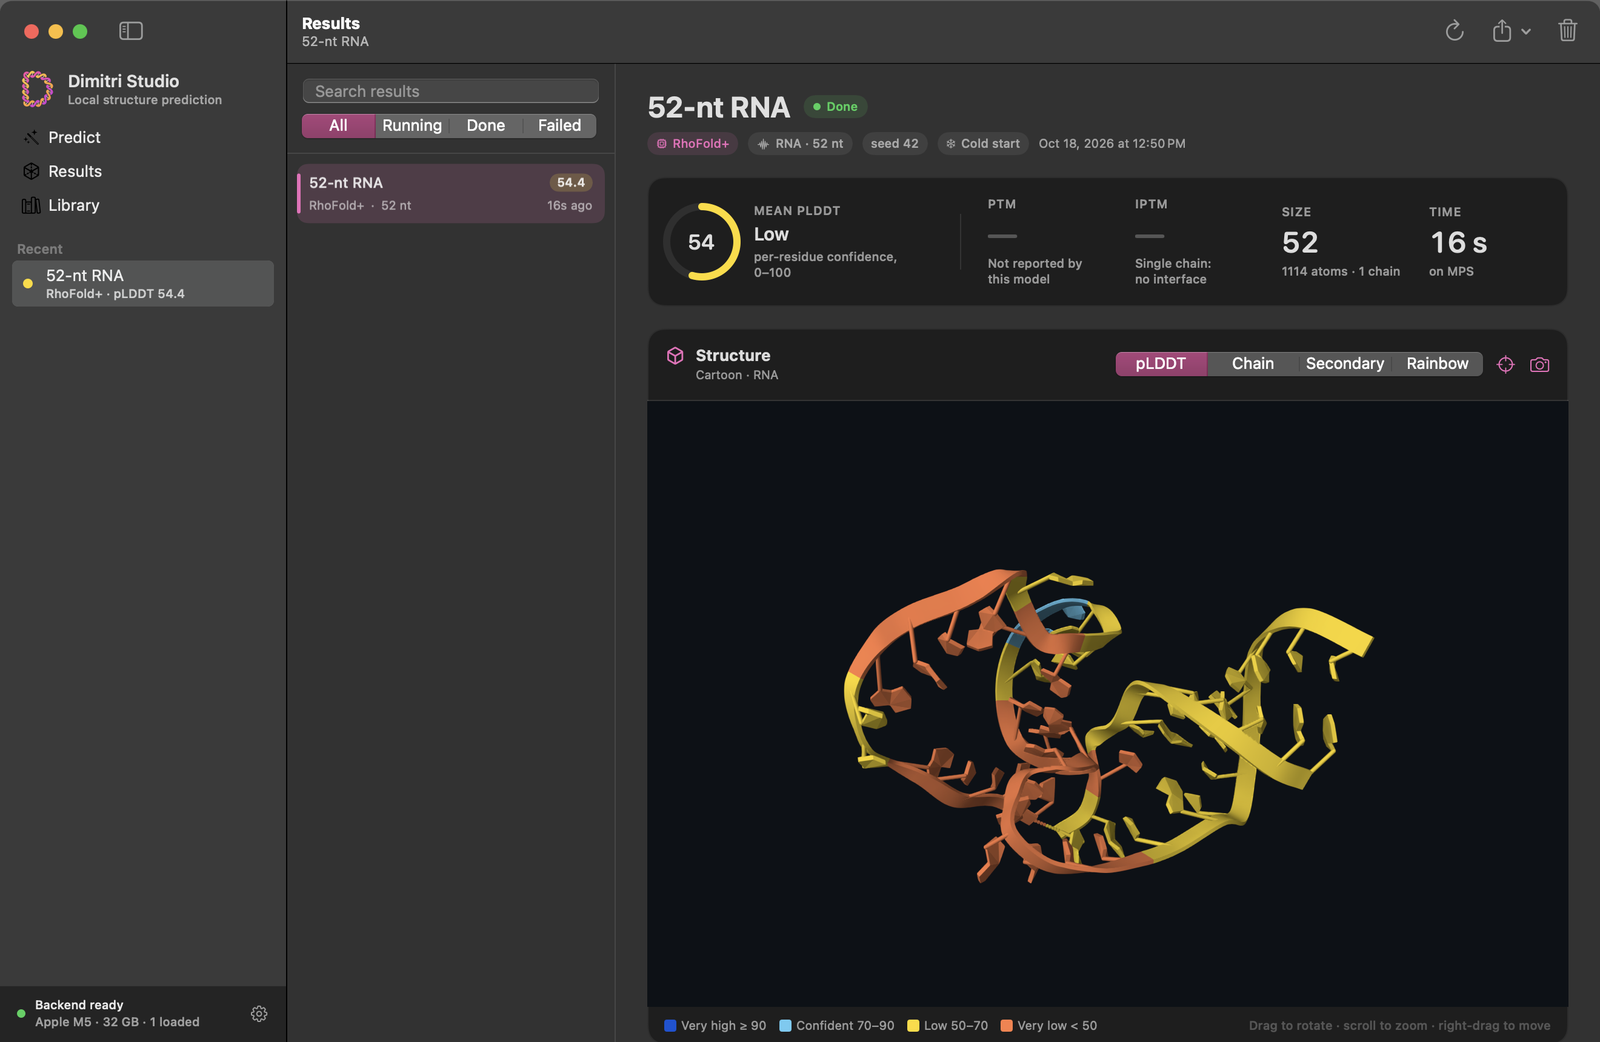Click the 54.4 score badge

(x=571, y=182)
